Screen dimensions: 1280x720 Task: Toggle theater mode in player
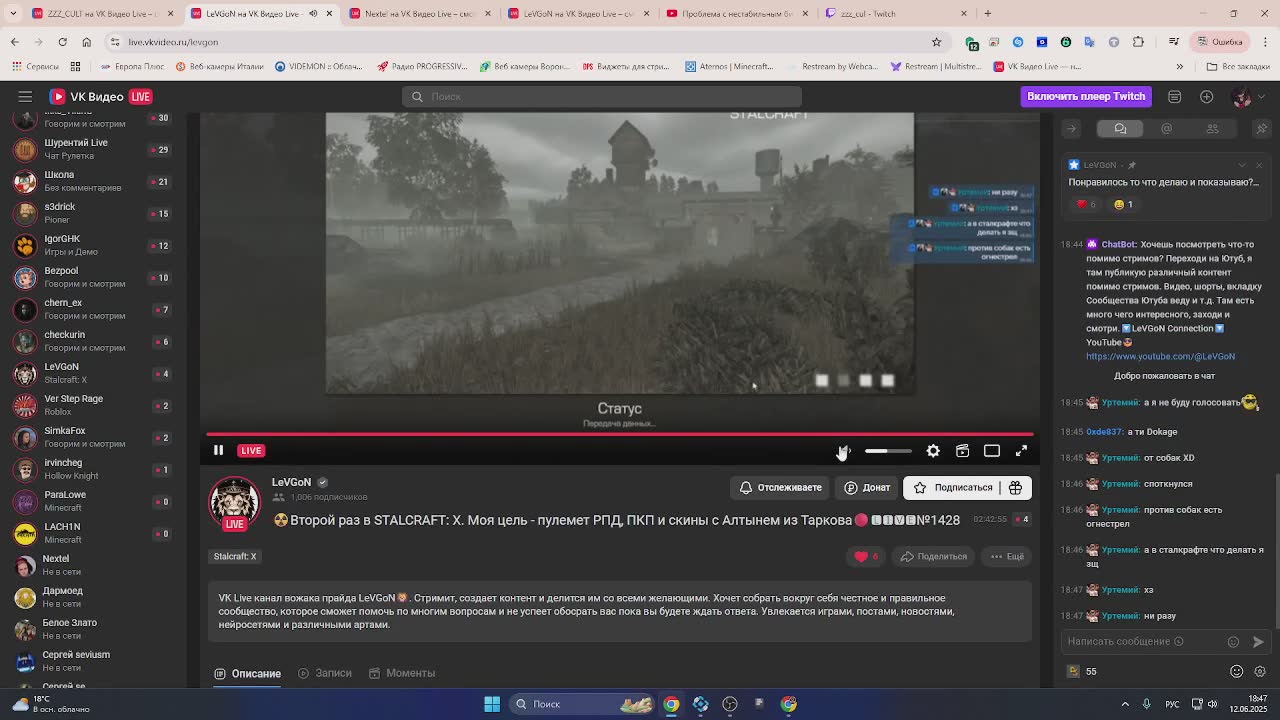992,451
